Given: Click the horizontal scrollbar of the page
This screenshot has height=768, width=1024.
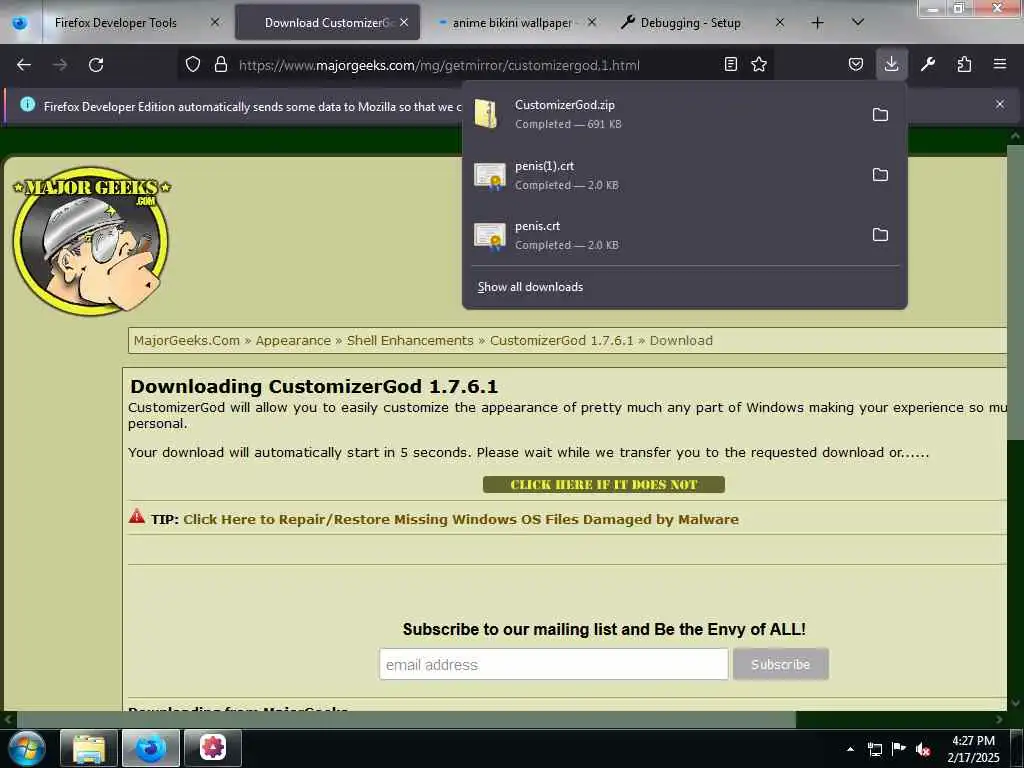Looking at the screenshot, I should point(405,720).
